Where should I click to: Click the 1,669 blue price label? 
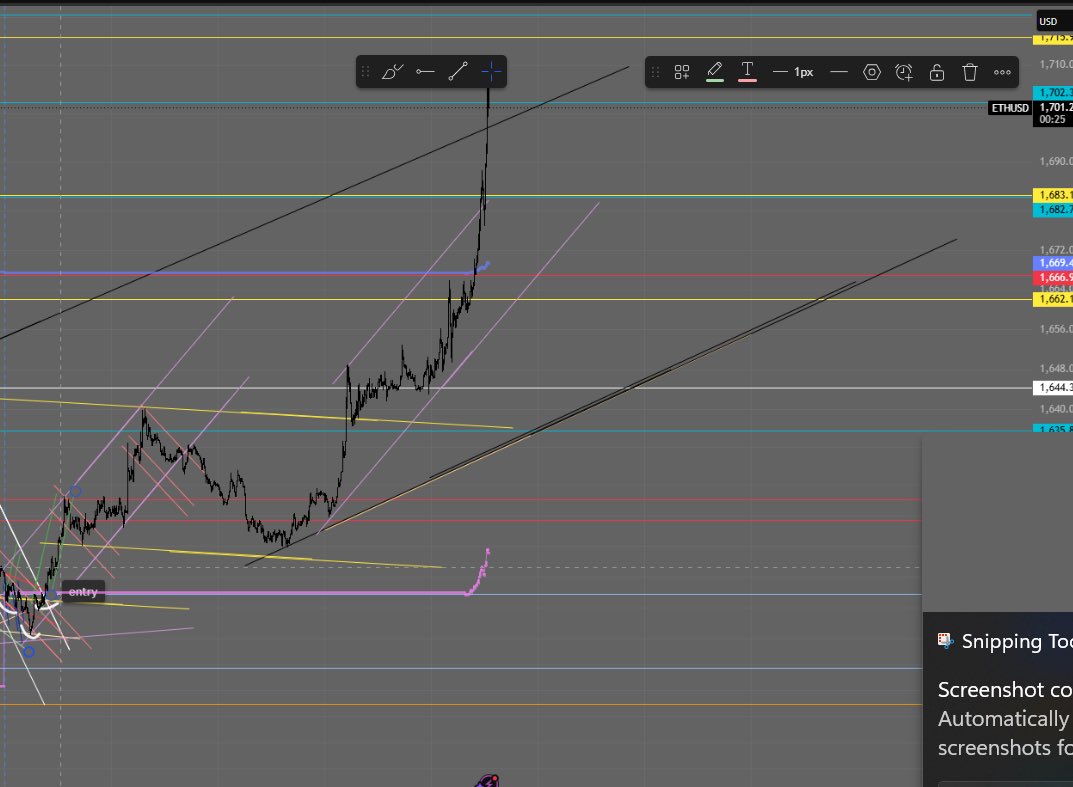coord(1052,263)
